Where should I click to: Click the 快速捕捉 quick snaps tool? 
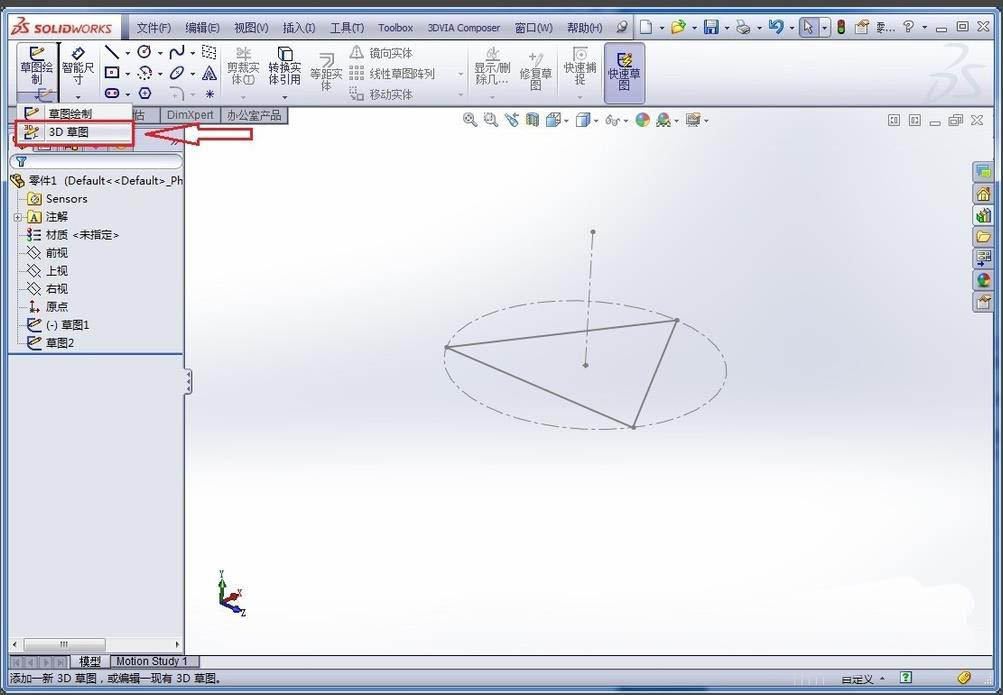(x=580, y=66)
